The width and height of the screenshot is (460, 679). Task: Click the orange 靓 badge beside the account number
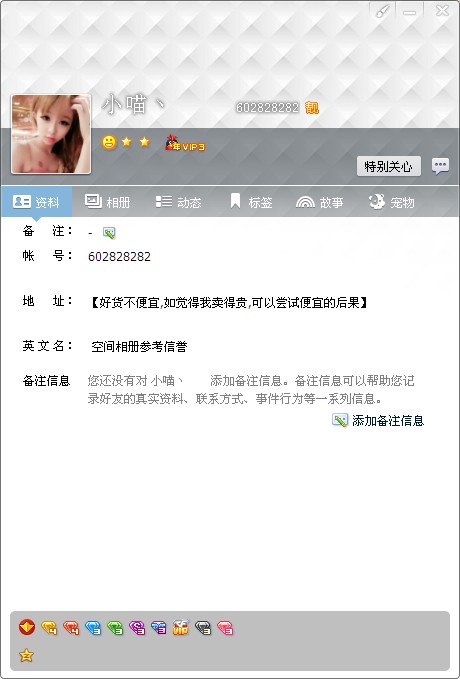pyautogui.click(x=312, y=107)
